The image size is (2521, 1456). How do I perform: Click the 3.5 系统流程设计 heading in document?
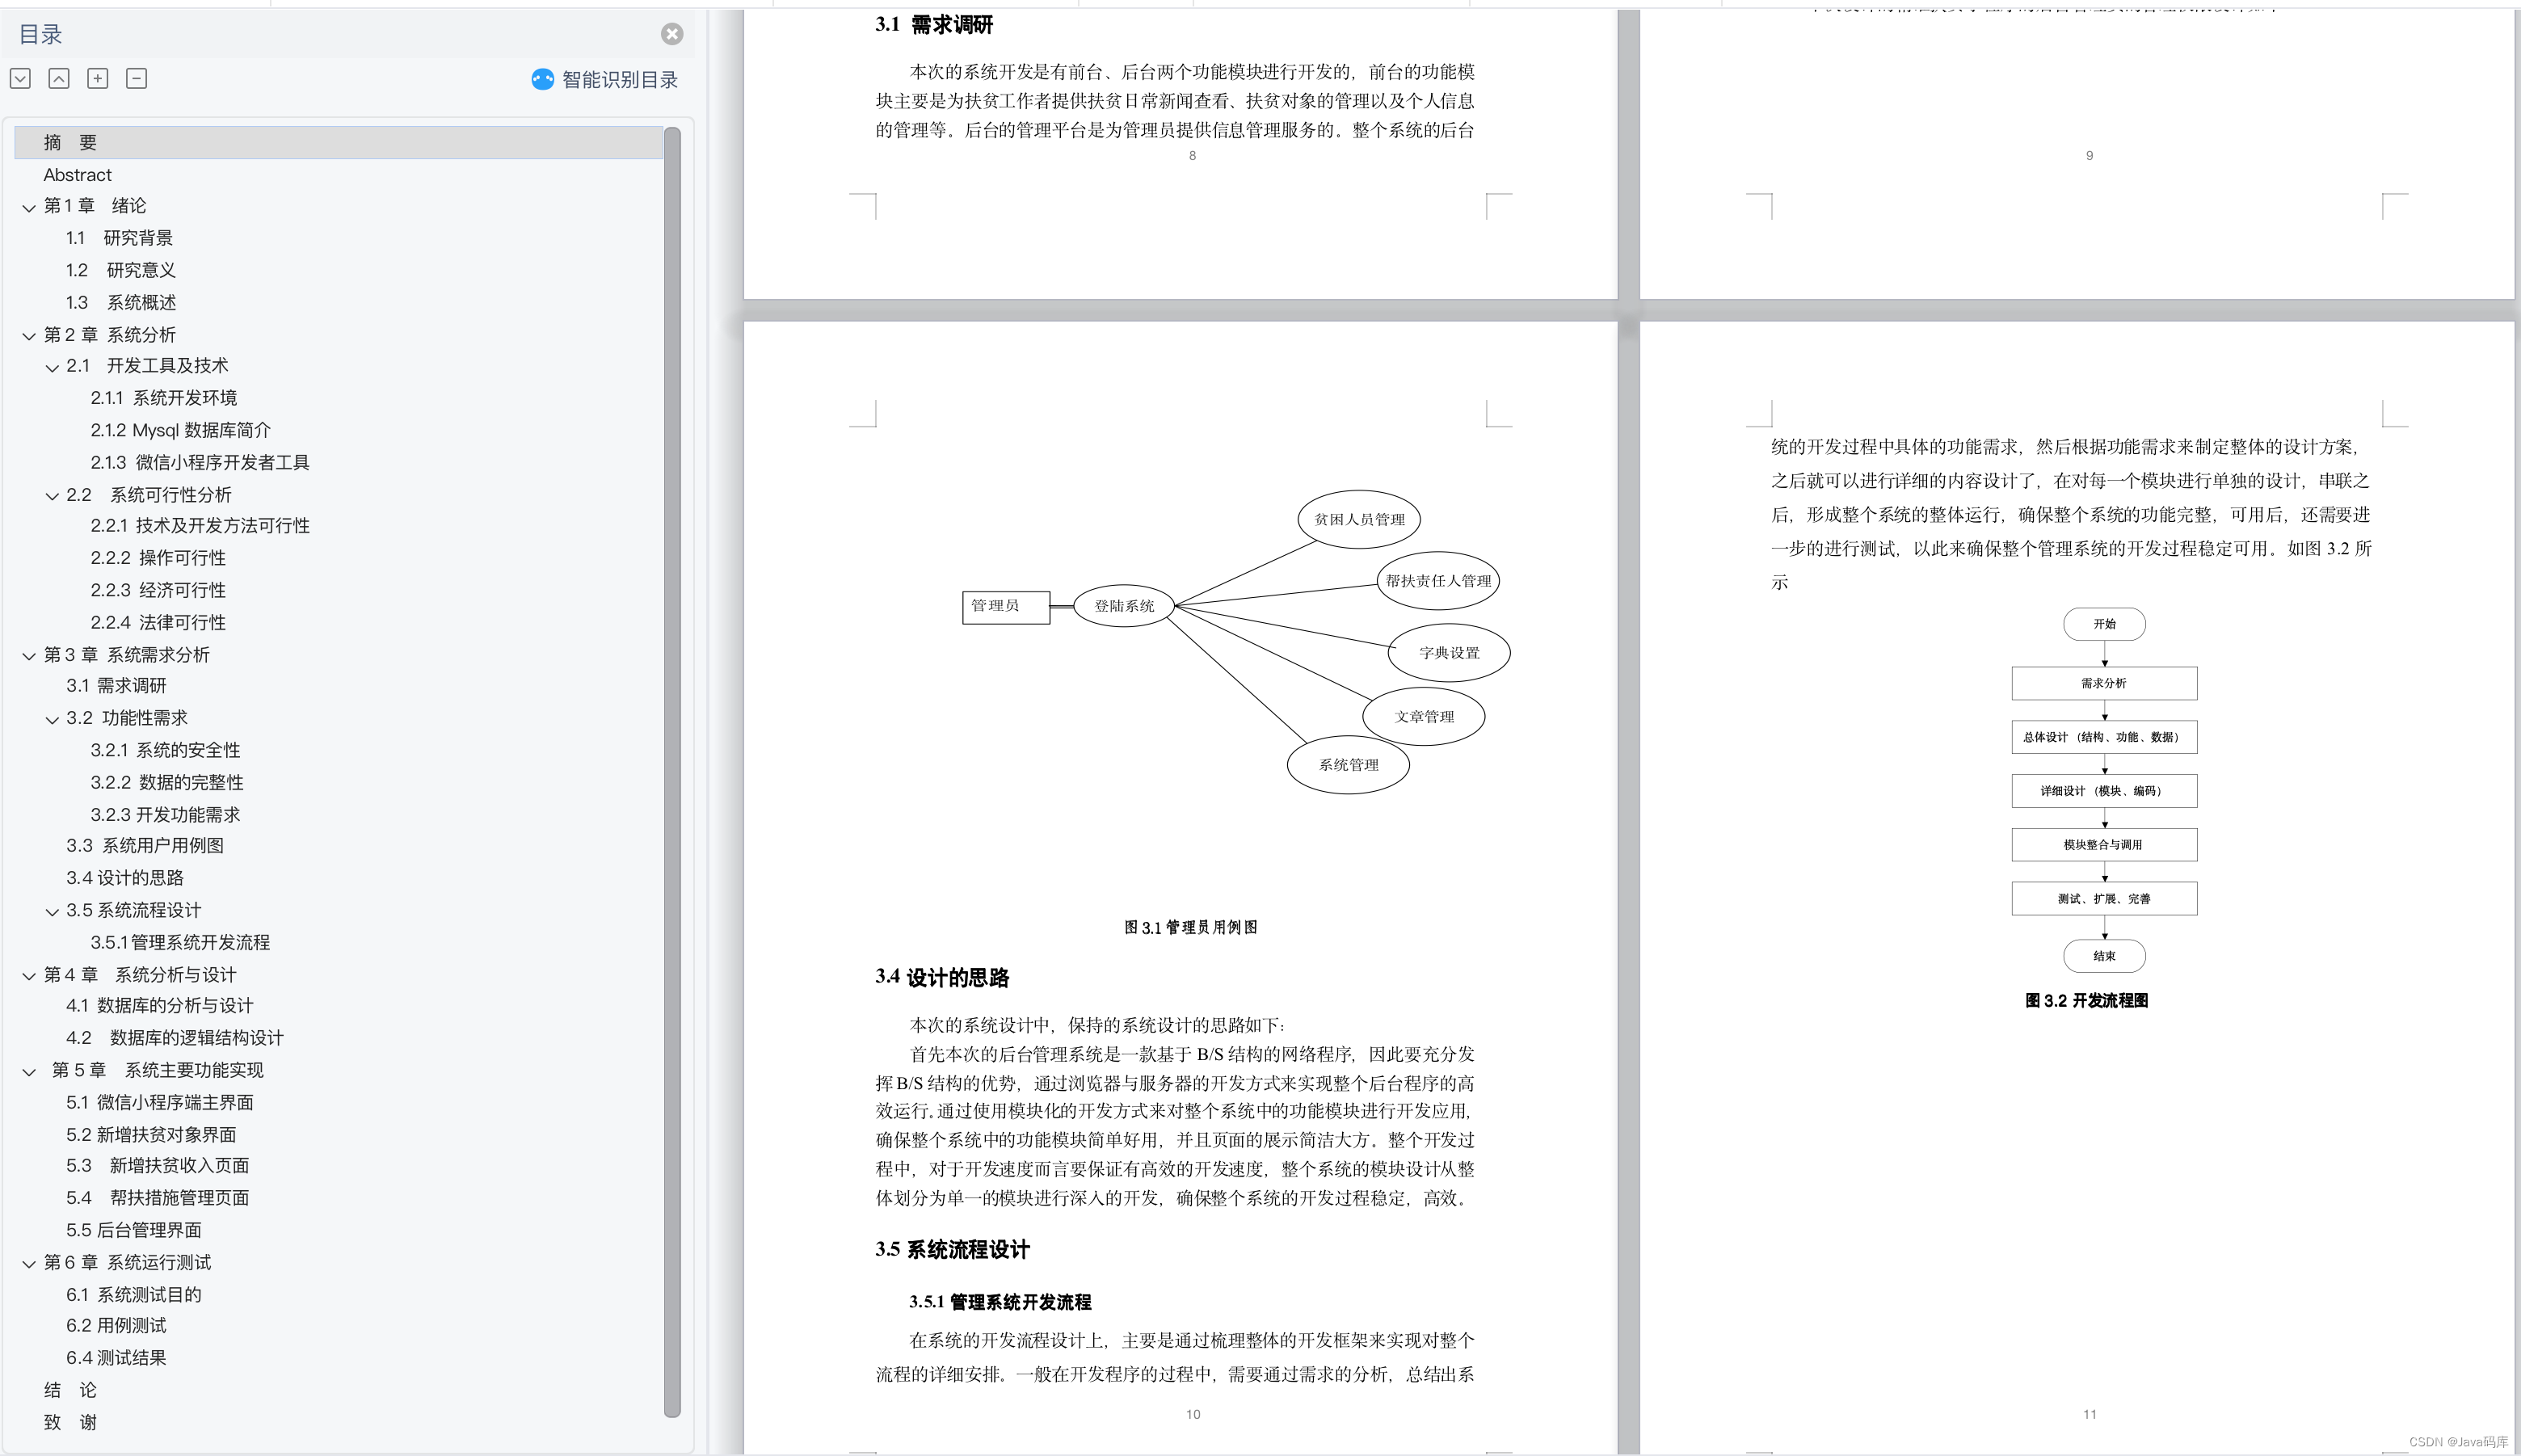click(x=952, y=1249)
